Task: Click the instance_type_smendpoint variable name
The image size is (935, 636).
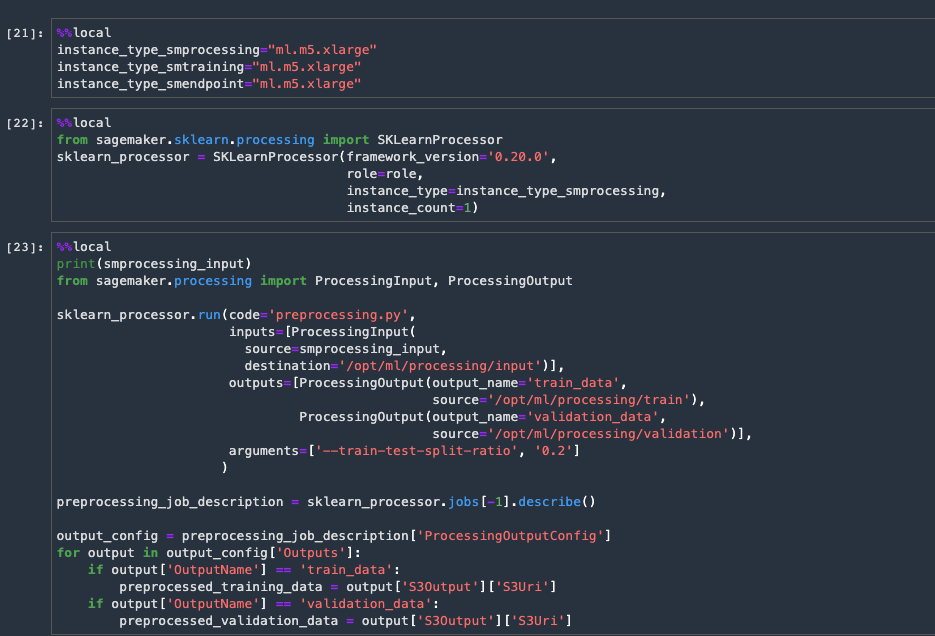Action: [150, 84]
